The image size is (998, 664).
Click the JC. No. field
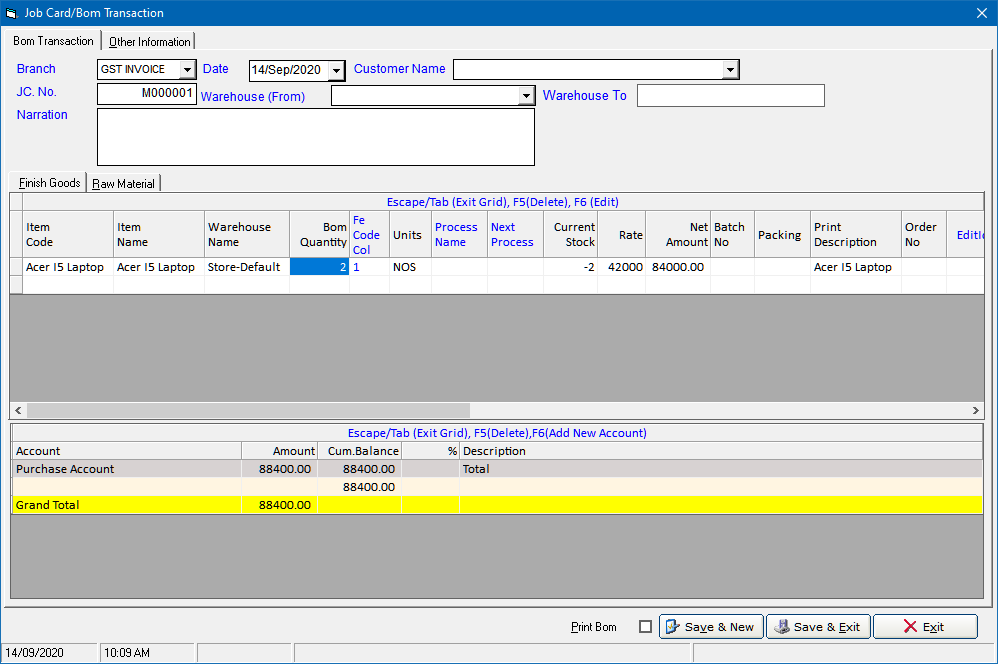click(x=147, y=94)
